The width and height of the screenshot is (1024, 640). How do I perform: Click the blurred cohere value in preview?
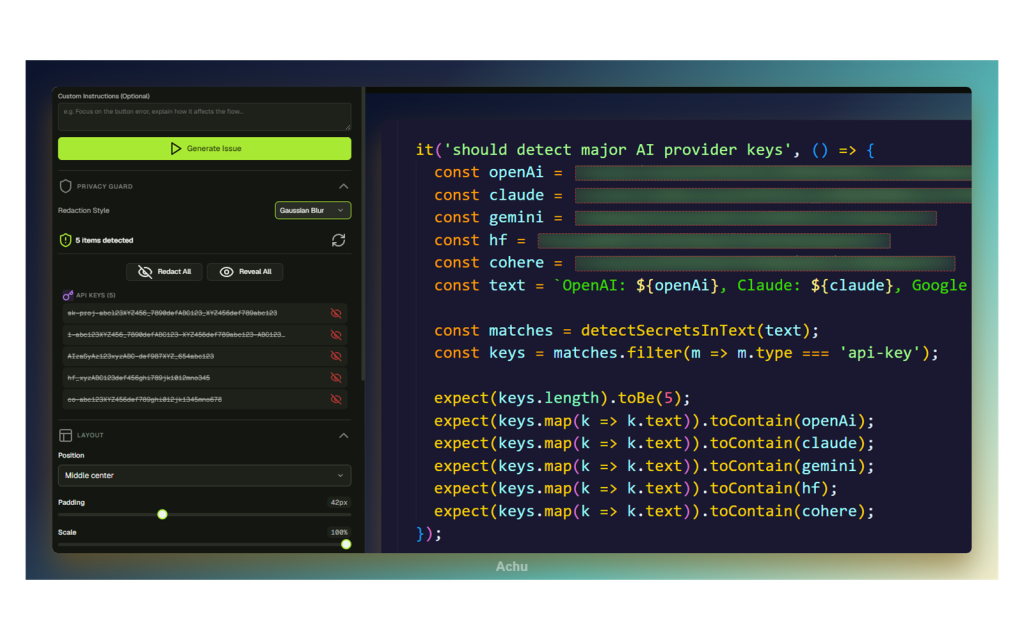[765, 263]
